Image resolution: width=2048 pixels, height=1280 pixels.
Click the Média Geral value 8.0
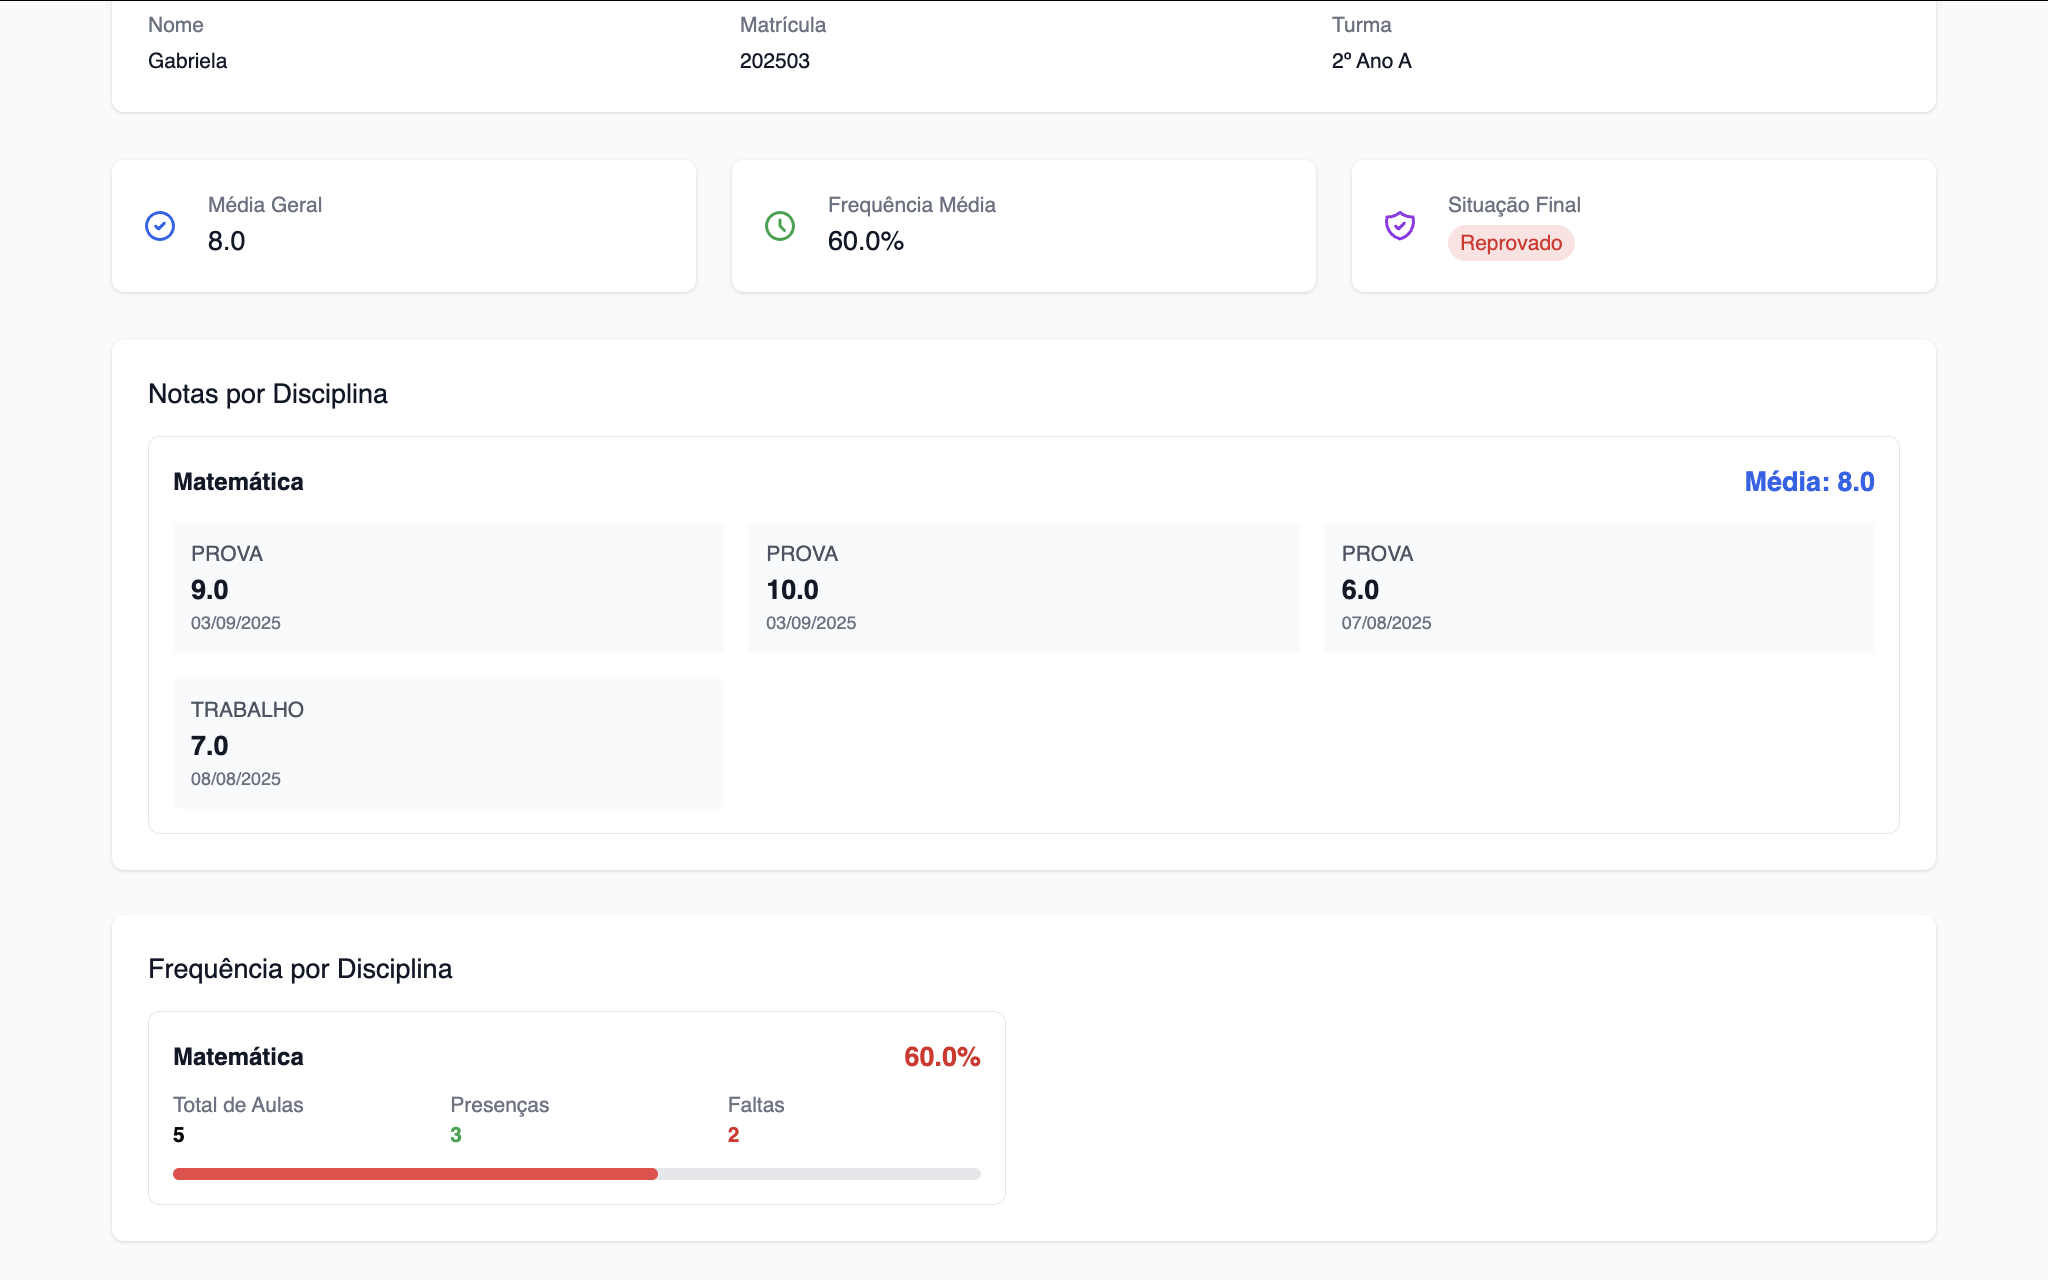click(x=226, y=241)
